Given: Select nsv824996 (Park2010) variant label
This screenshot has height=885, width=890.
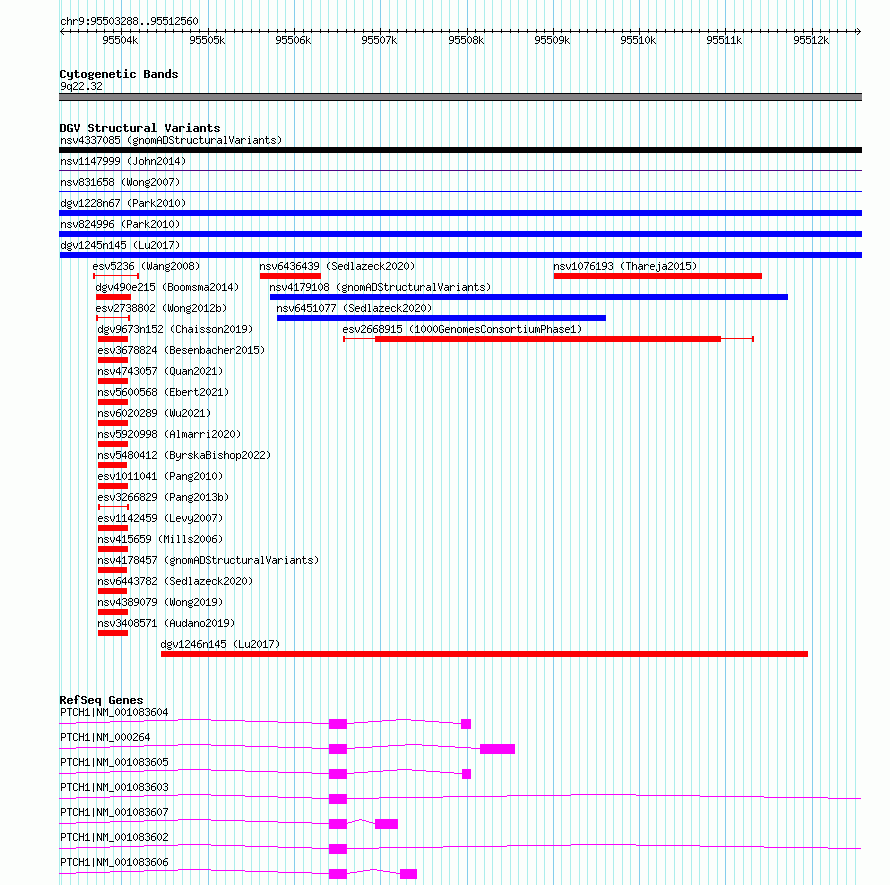Looking at the screenshot, I should 120,224.
